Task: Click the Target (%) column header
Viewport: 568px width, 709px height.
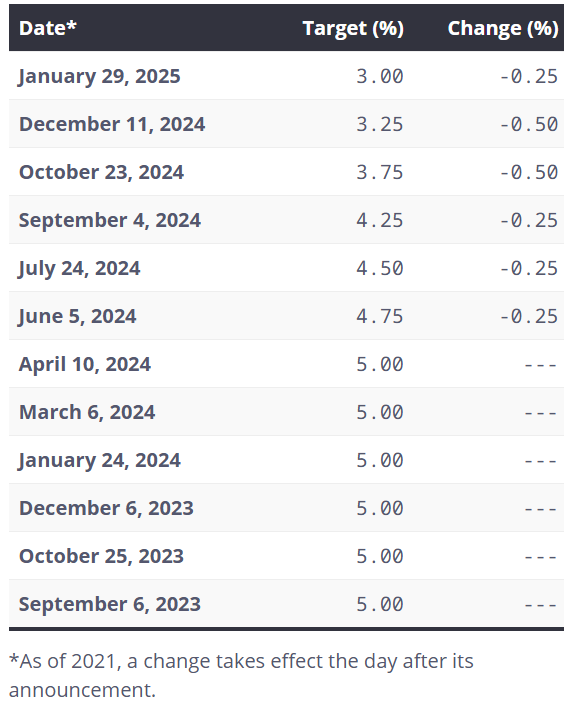Action: point(353,28)
